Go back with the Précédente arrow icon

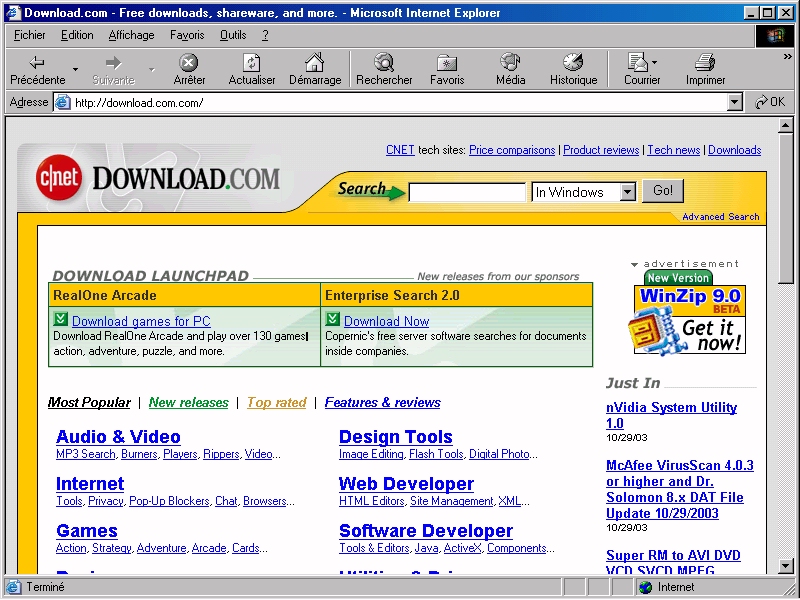(37, 63)
